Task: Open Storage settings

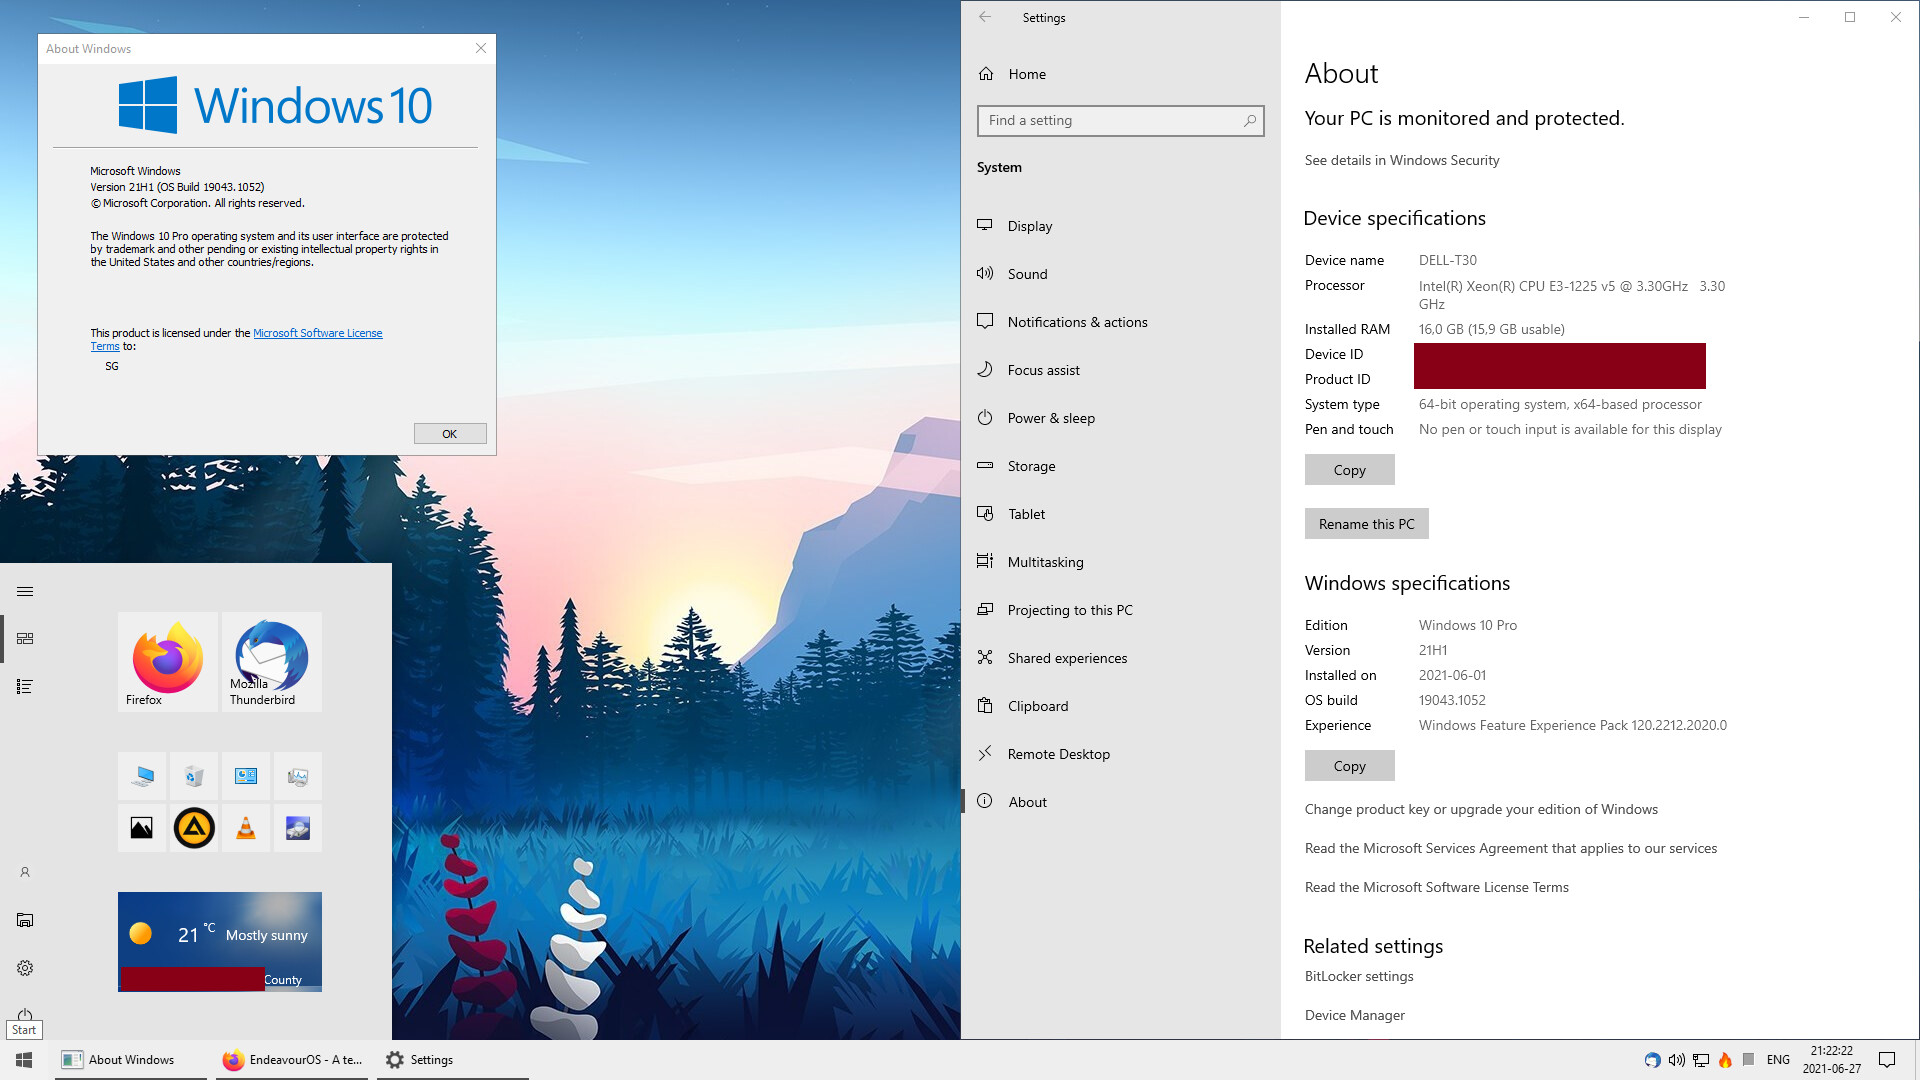Action: click(x=1121, y=466)
